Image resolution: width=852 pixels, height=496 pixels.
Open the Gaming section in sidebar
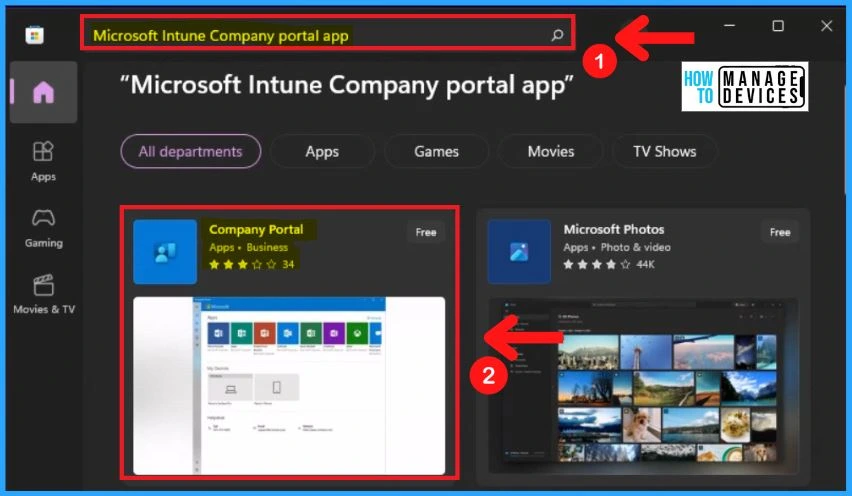[43, 228]
